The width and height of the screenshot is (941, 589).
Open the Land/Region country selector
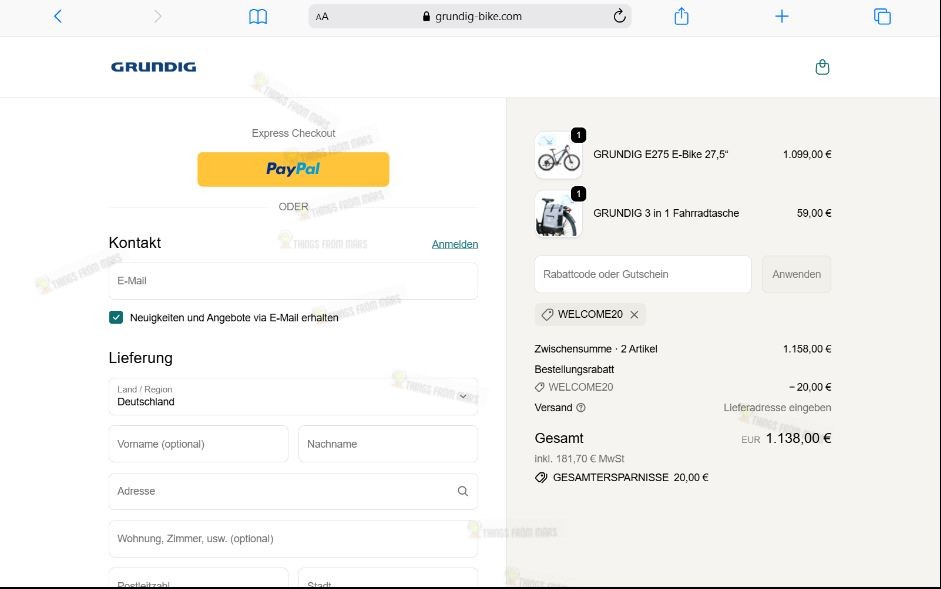pos(293,395)
